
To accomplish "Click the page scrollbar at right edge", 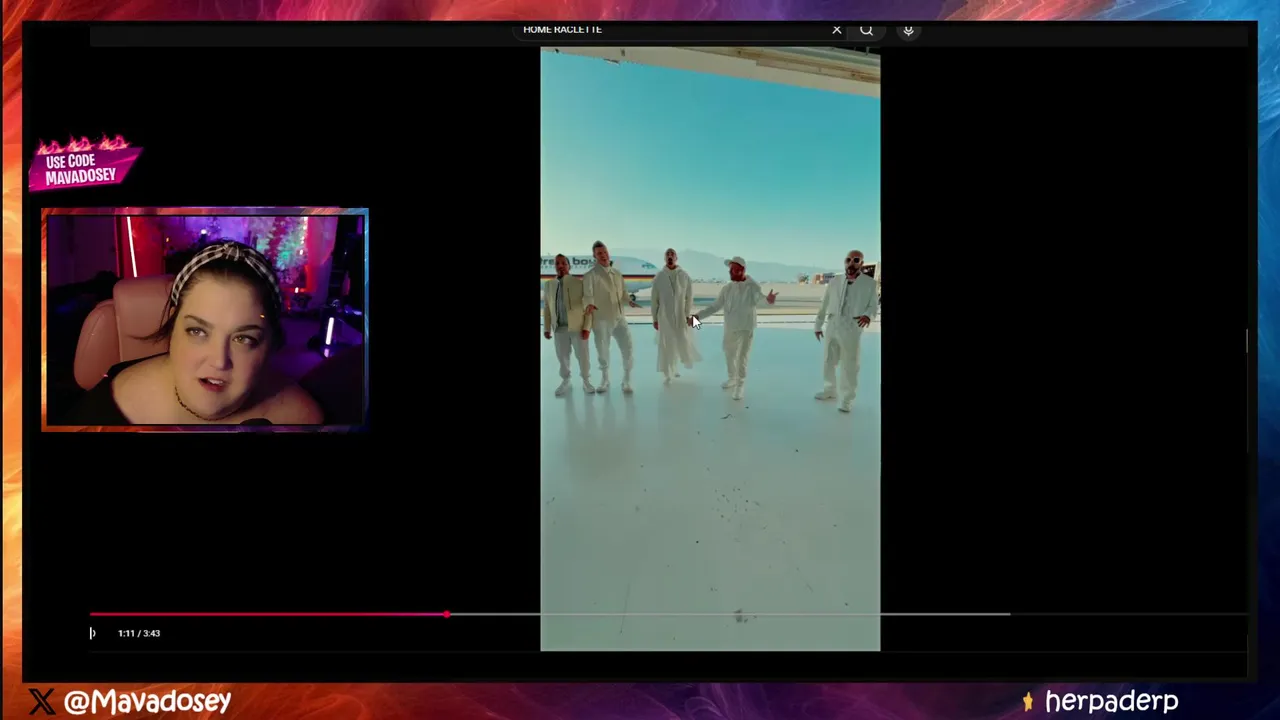I will pyautogui.click(x=1247, y=340).
